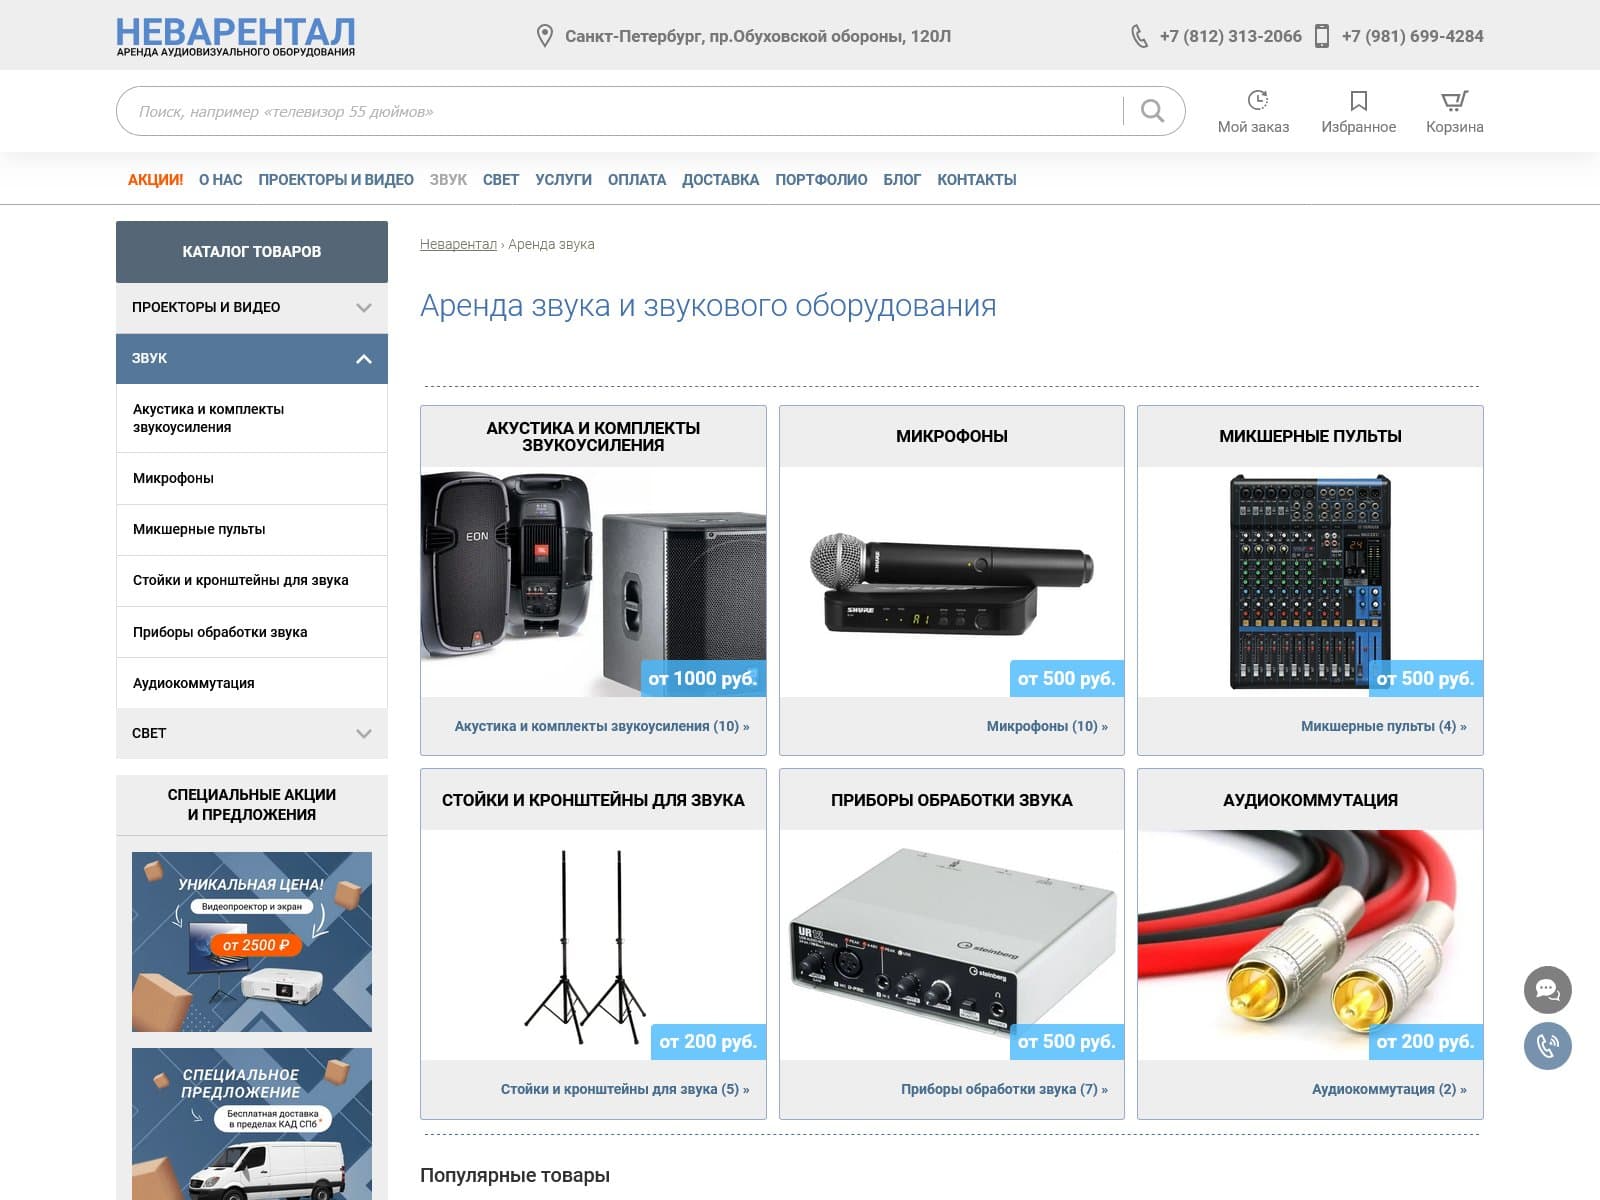Follow the Микрофоны (10) link

1047,726
